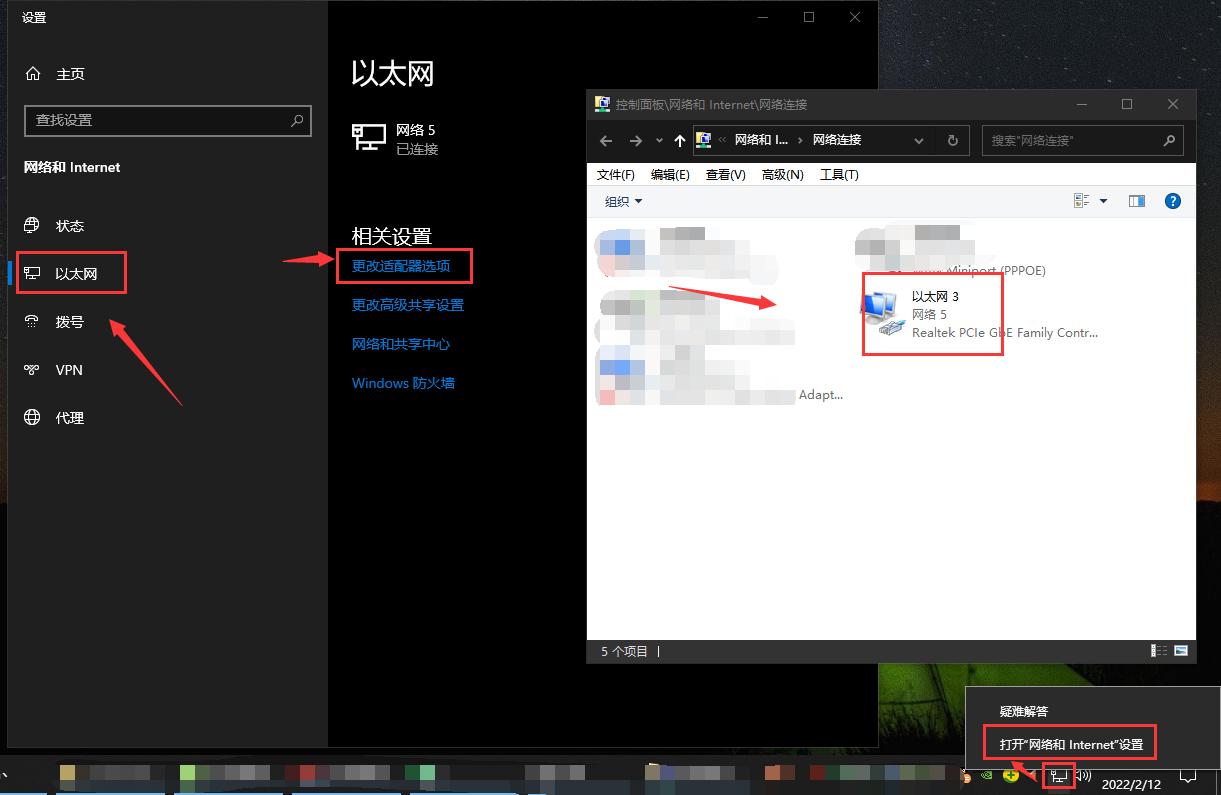Go up one level with the up arrow

tap(680, 141)
